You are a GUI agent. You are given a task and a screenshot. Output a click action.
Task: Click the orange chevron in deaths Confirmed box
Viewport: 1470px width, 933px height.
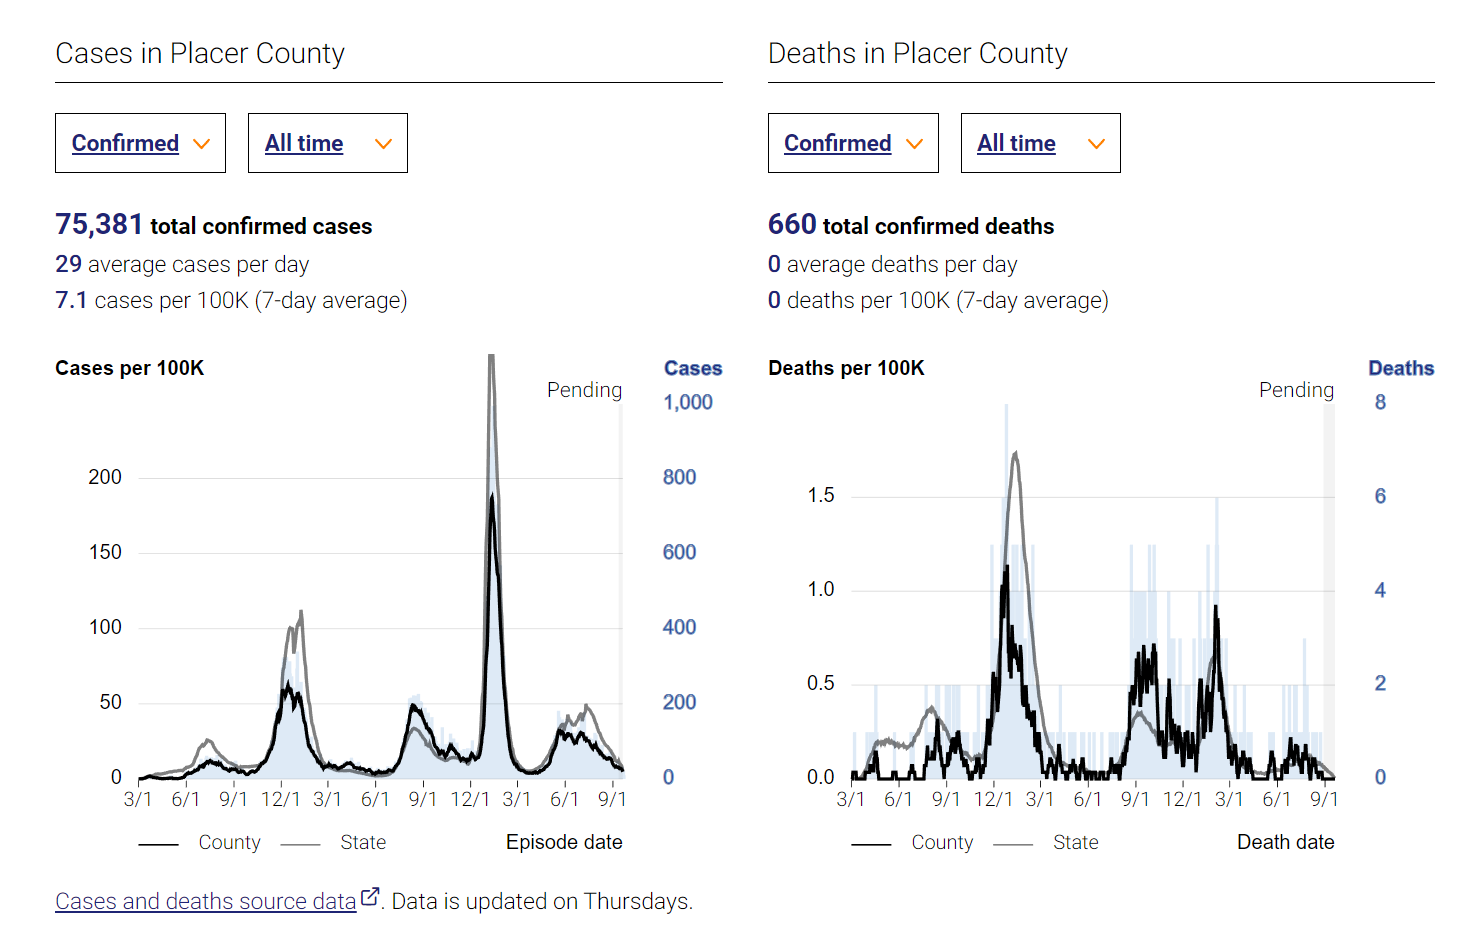point(914,144)
